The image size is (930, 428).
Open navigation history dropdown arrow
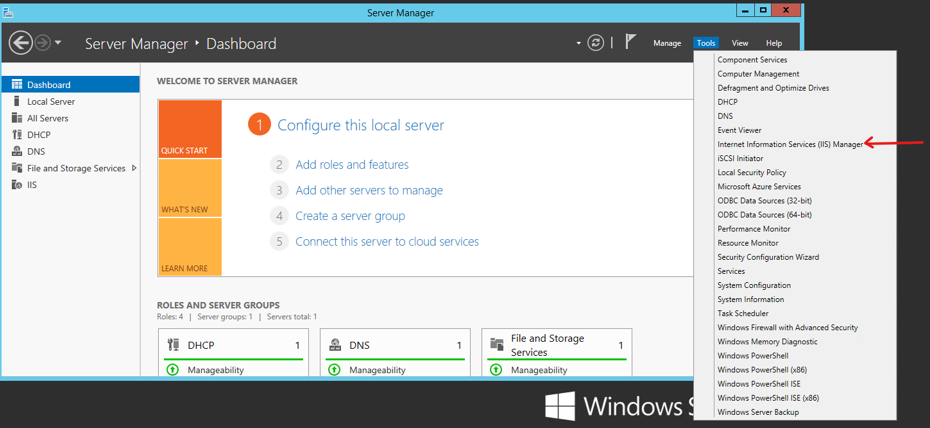tap(58, 43)
